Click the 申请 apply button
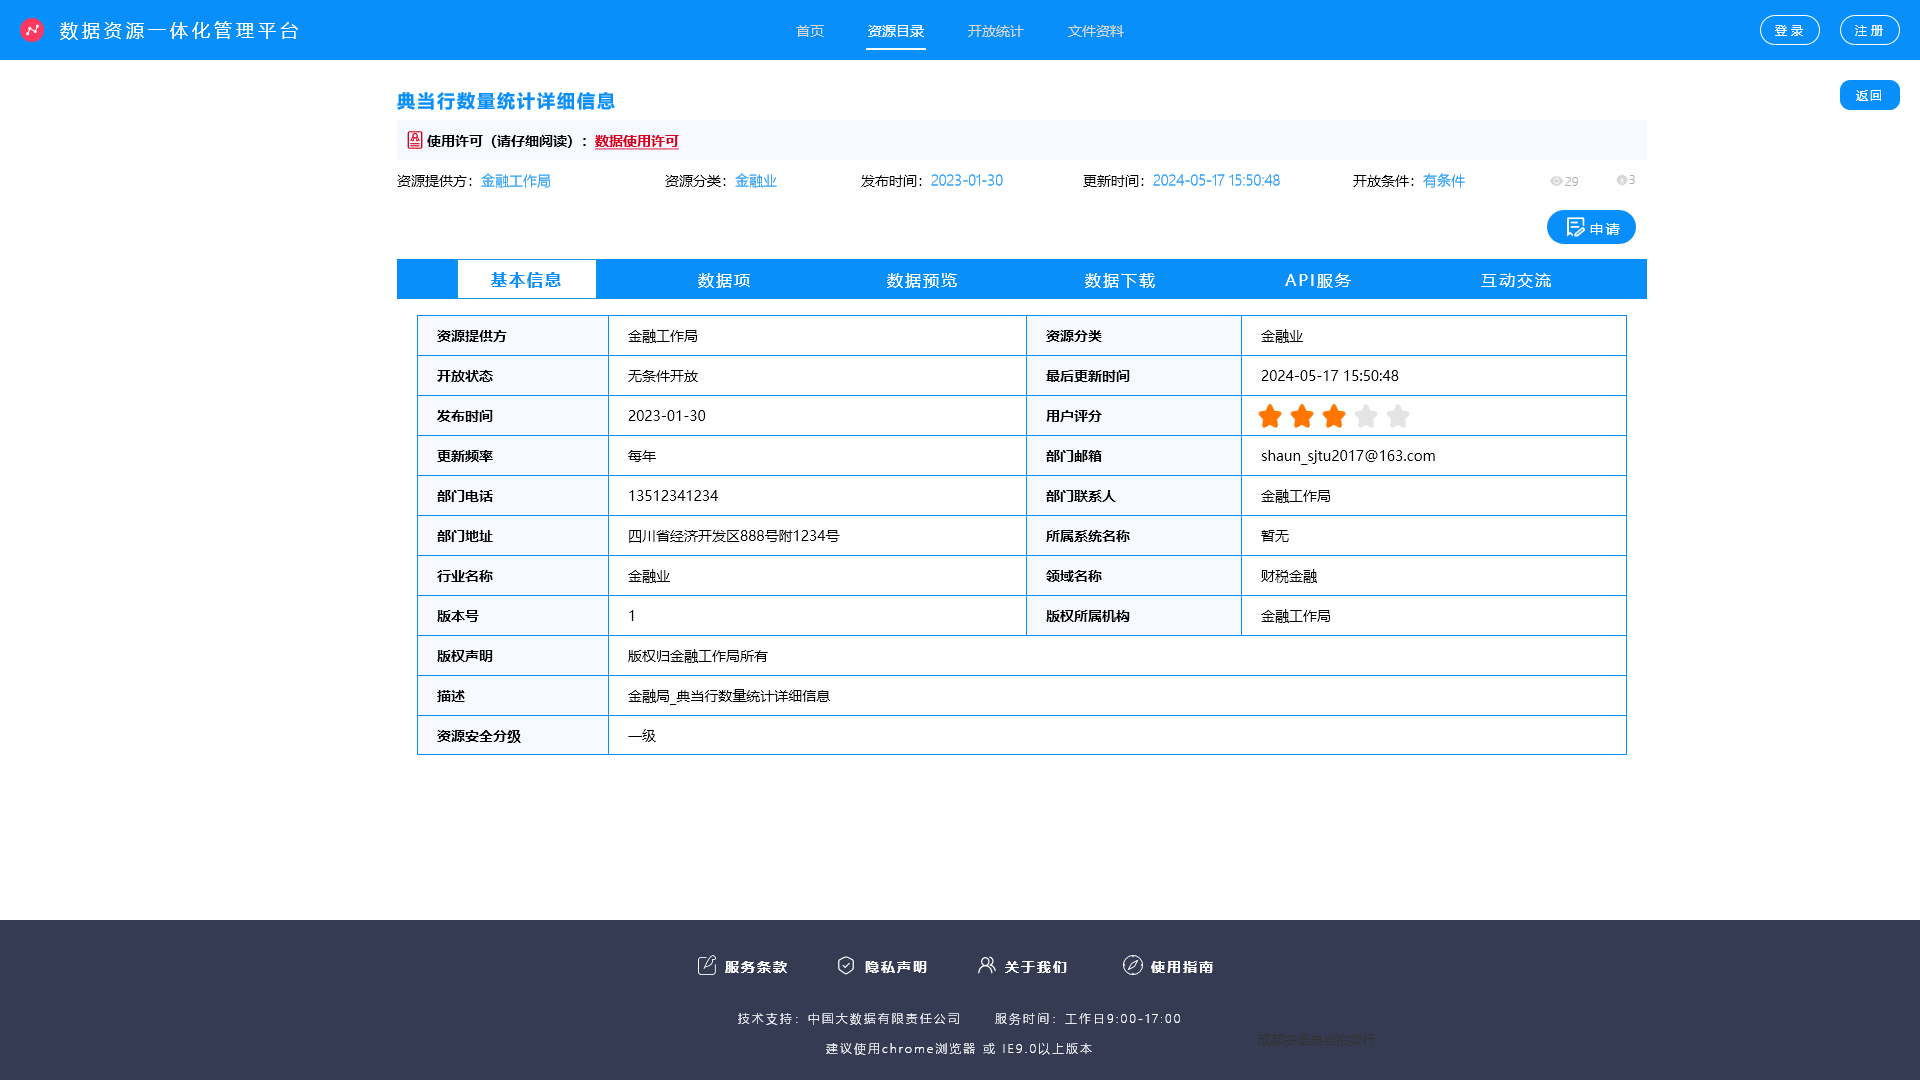This screenshot has height=1080, width=1920. [1591, 228]
